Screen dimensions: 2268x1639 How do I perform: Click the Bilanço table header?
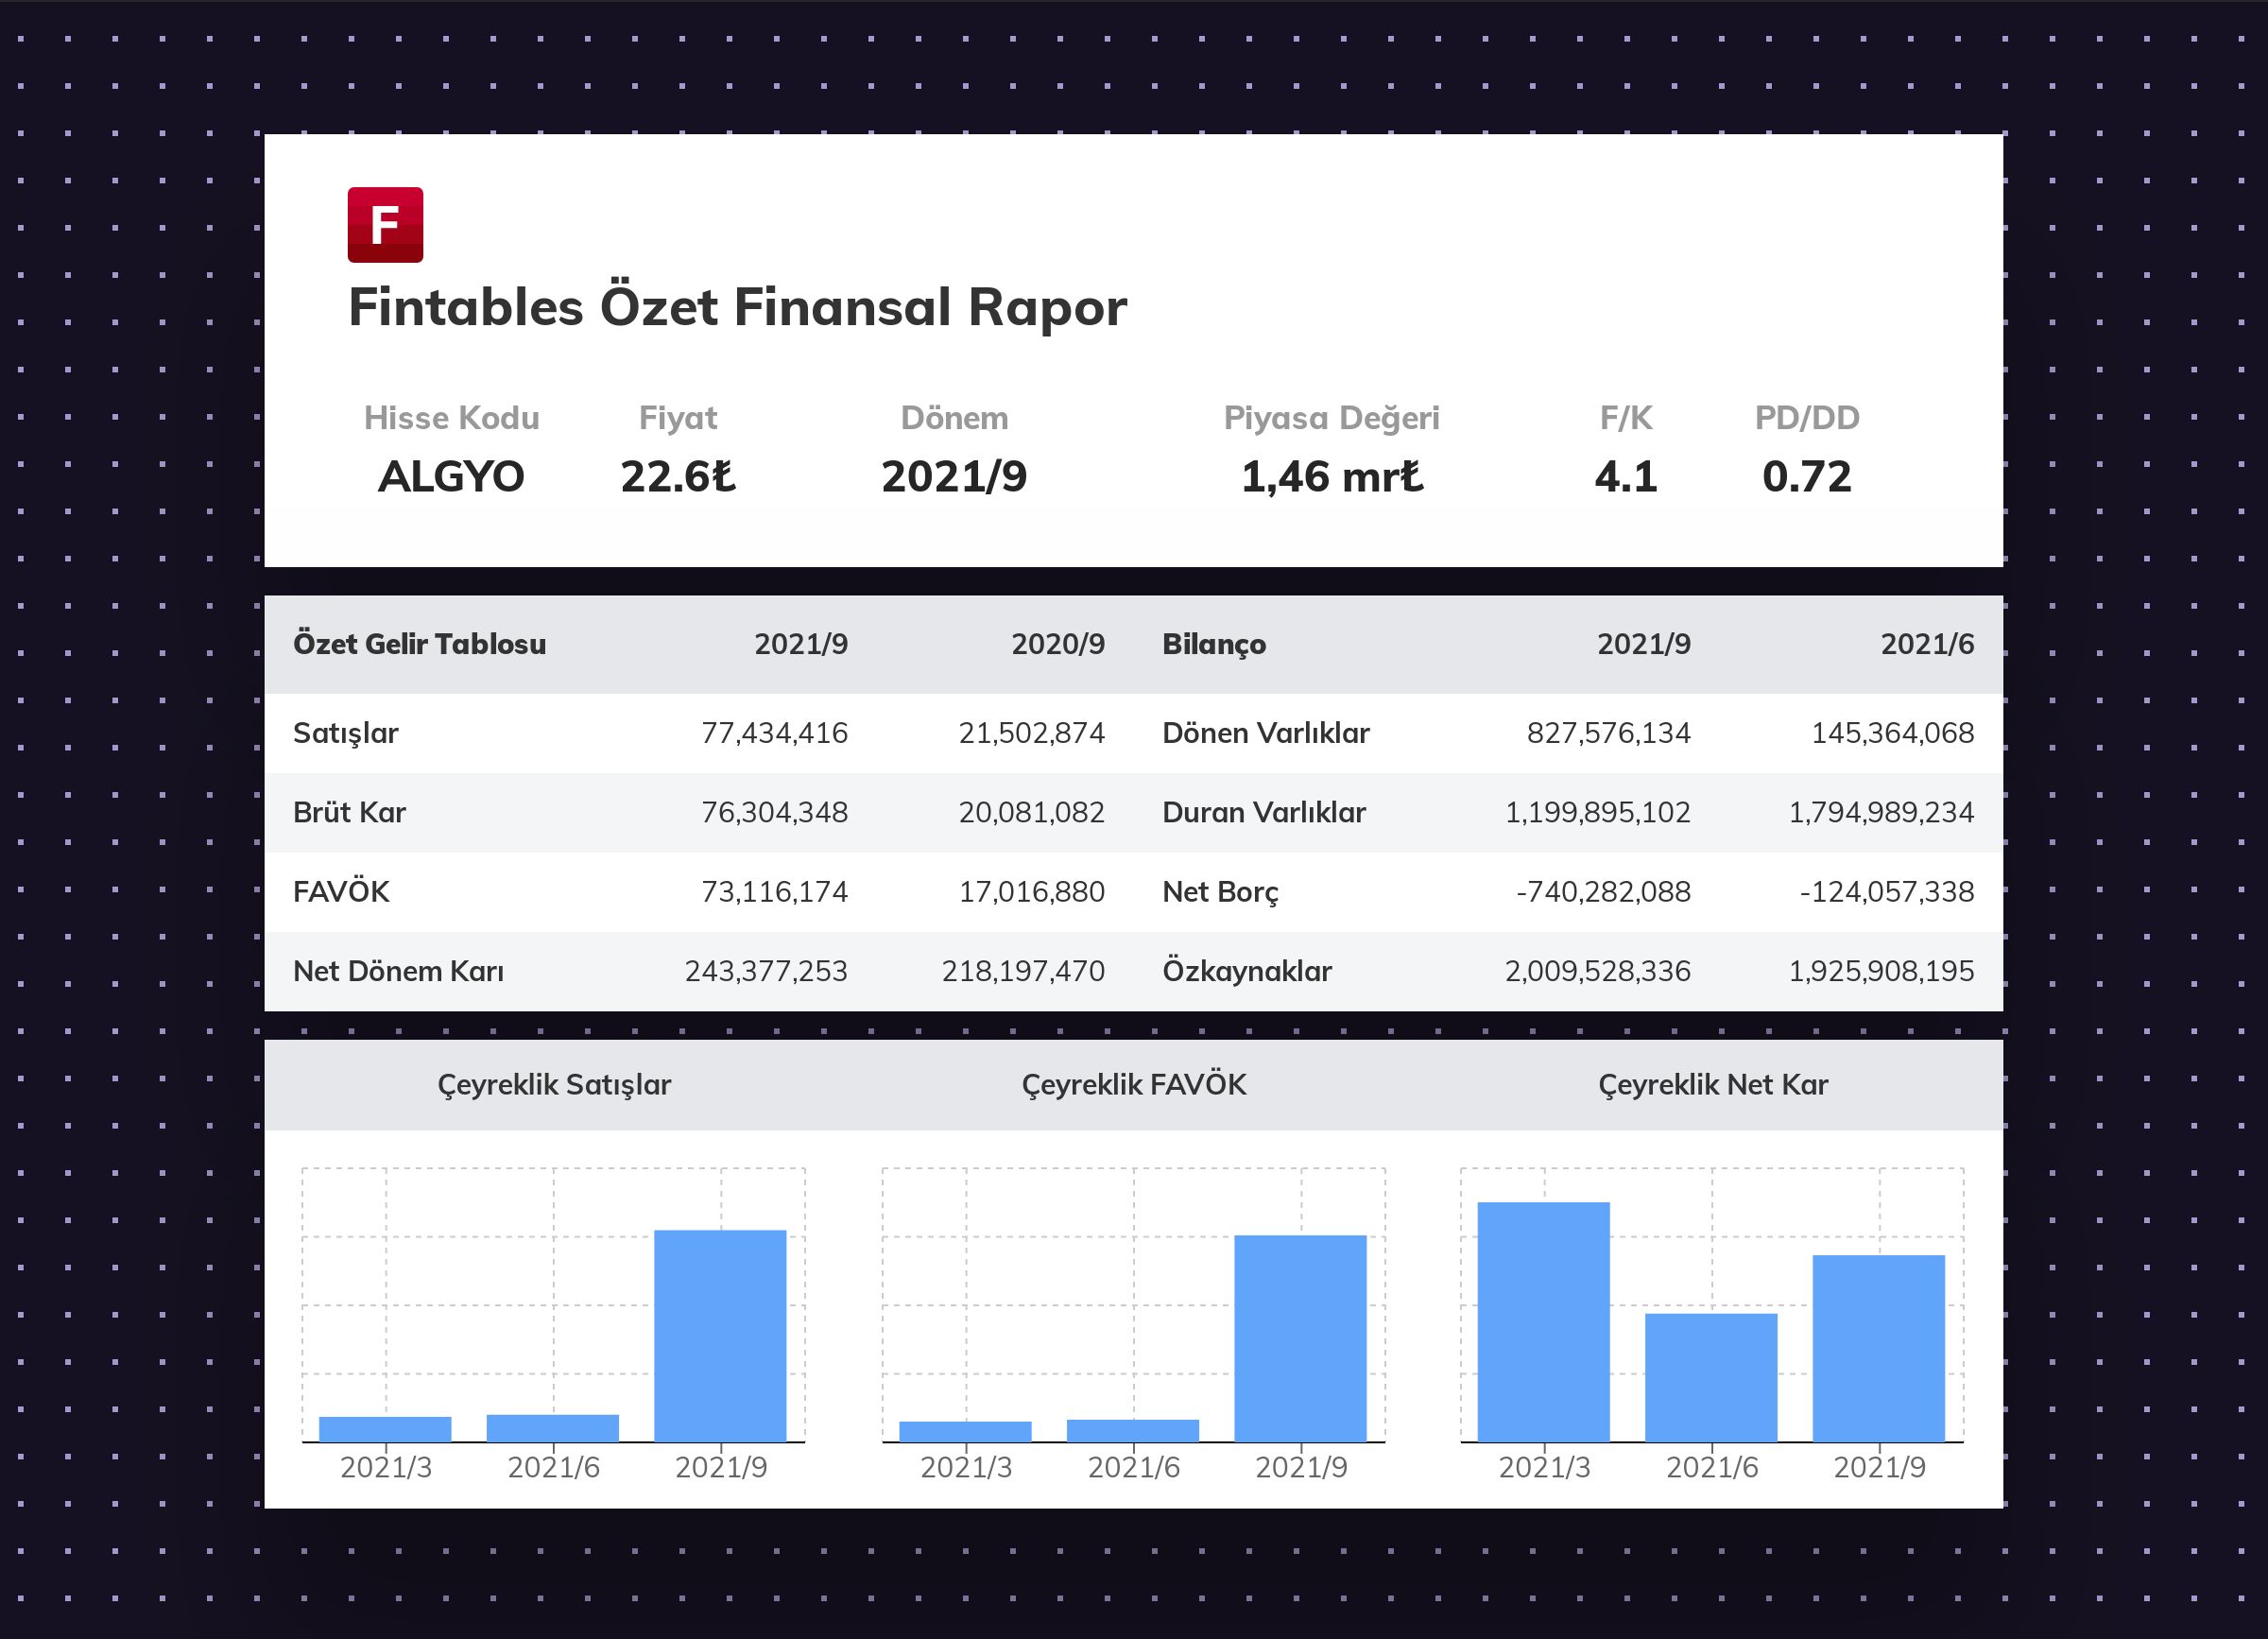(1213, 644)
